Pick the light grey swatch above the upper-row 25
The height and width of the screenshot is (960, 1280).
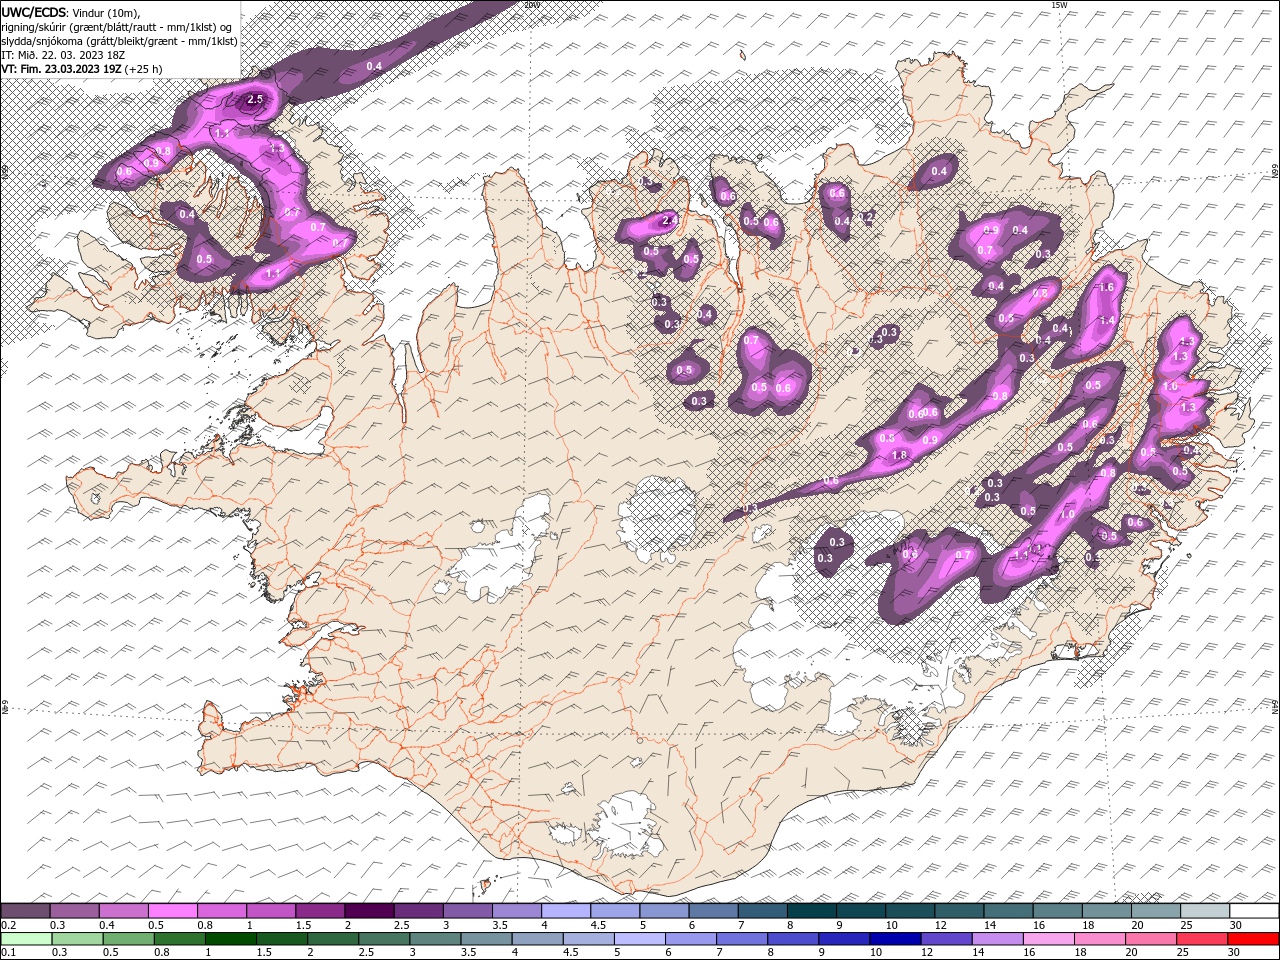(x=1205, y=911)
